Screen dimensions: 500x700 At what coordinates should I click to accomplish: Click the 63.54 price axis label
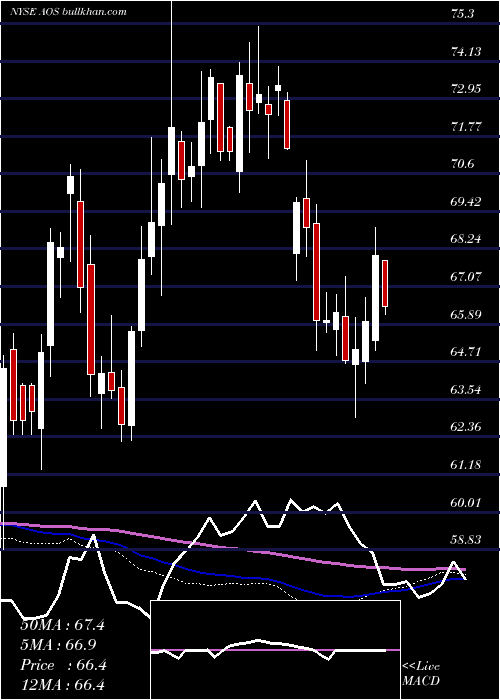tap(466, 390)
